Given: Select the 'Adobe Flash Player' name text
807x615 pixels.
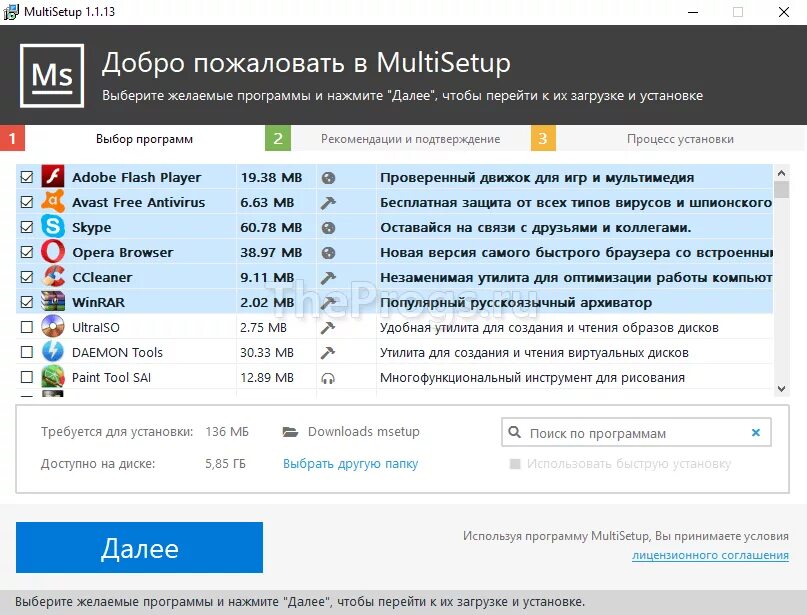Looking at the screenshot, I should (136, 178).
